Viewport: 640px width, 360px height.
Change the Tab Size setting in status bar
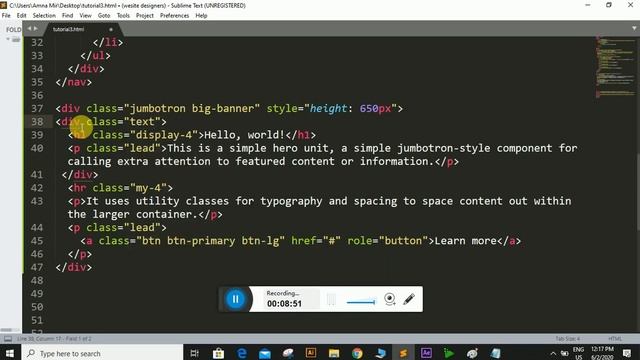567,339
